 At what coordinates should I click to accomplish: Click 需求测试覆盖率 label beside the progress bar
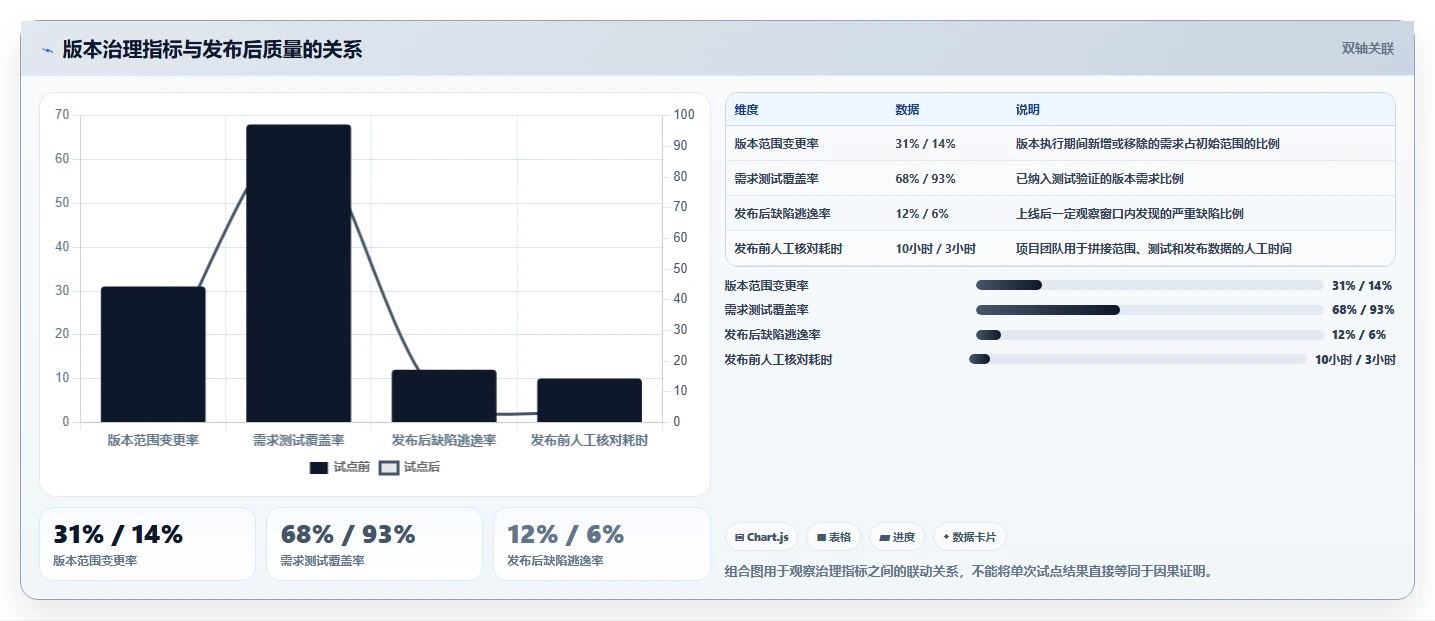[766, 310]
